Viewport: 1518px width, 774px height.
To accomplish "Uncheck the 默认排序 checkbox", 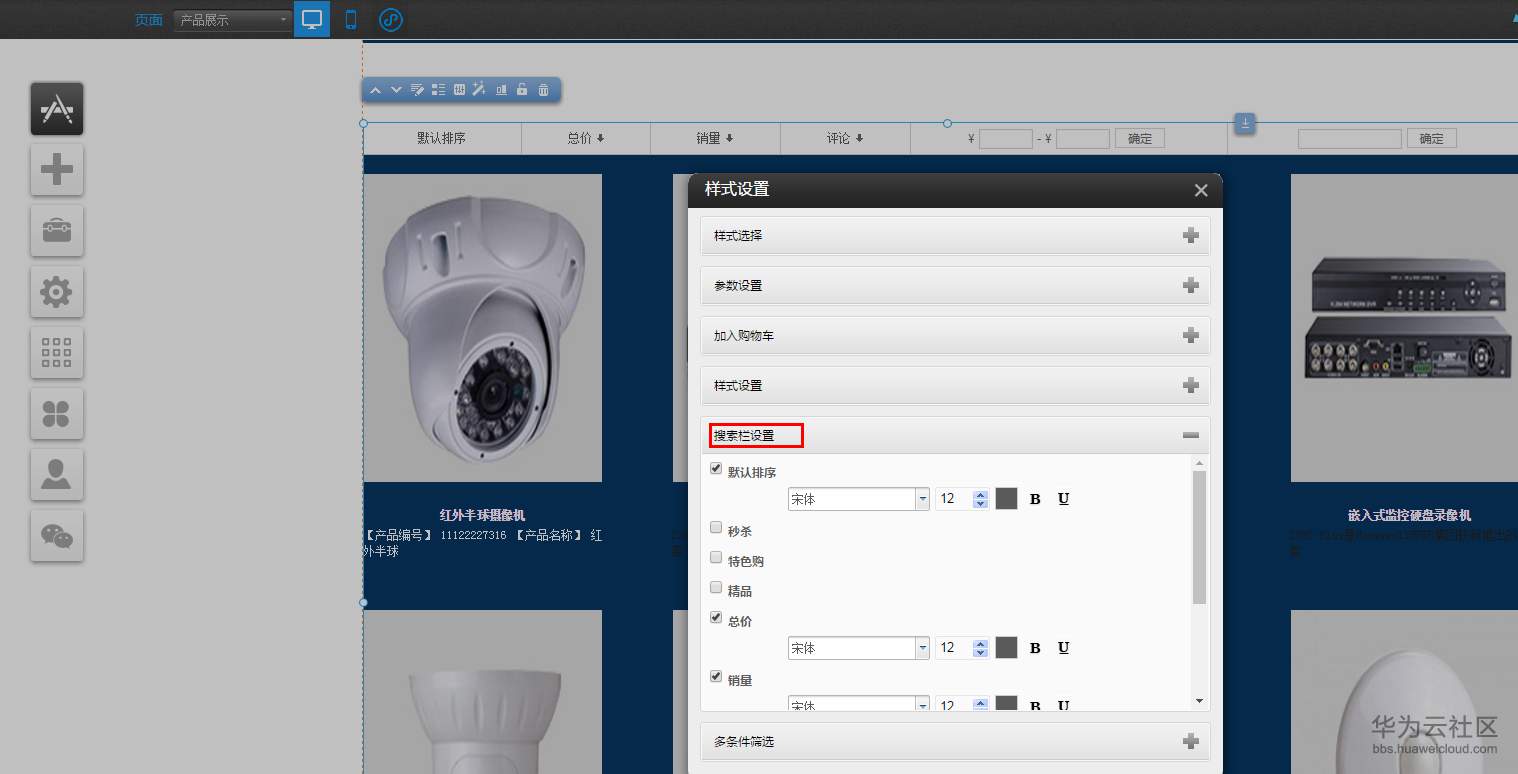I will tap(716, 468).
